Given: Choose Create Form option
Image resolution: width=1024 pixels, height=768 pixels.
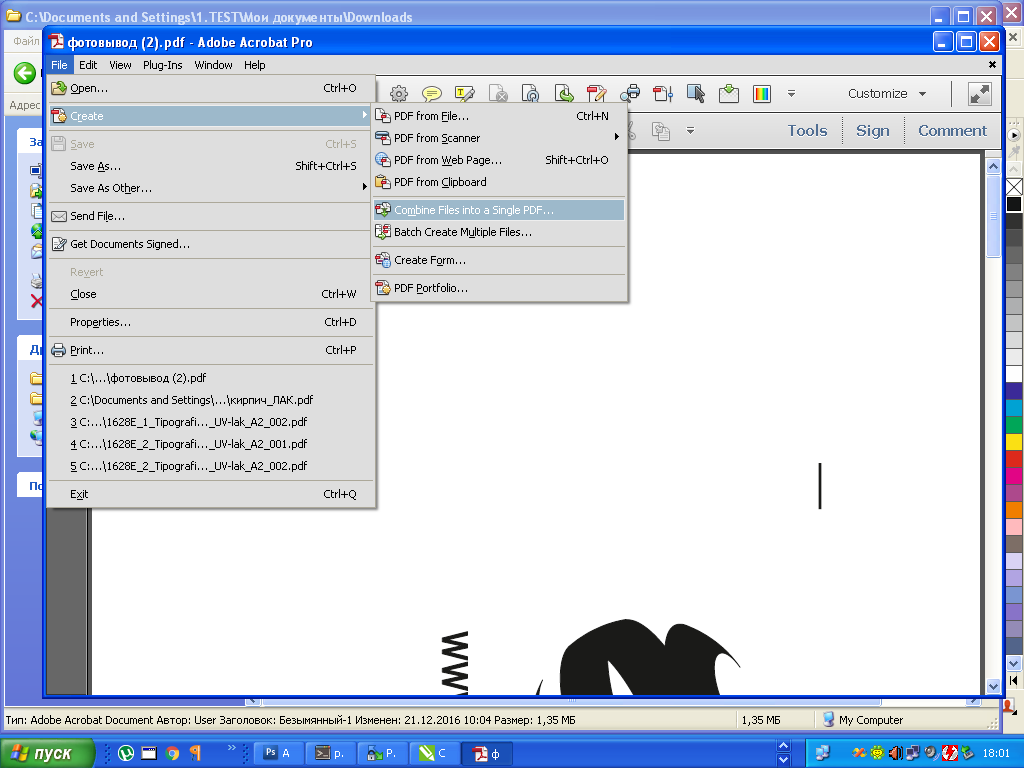Looking at the screenshot, I should [x=499, y=260].
